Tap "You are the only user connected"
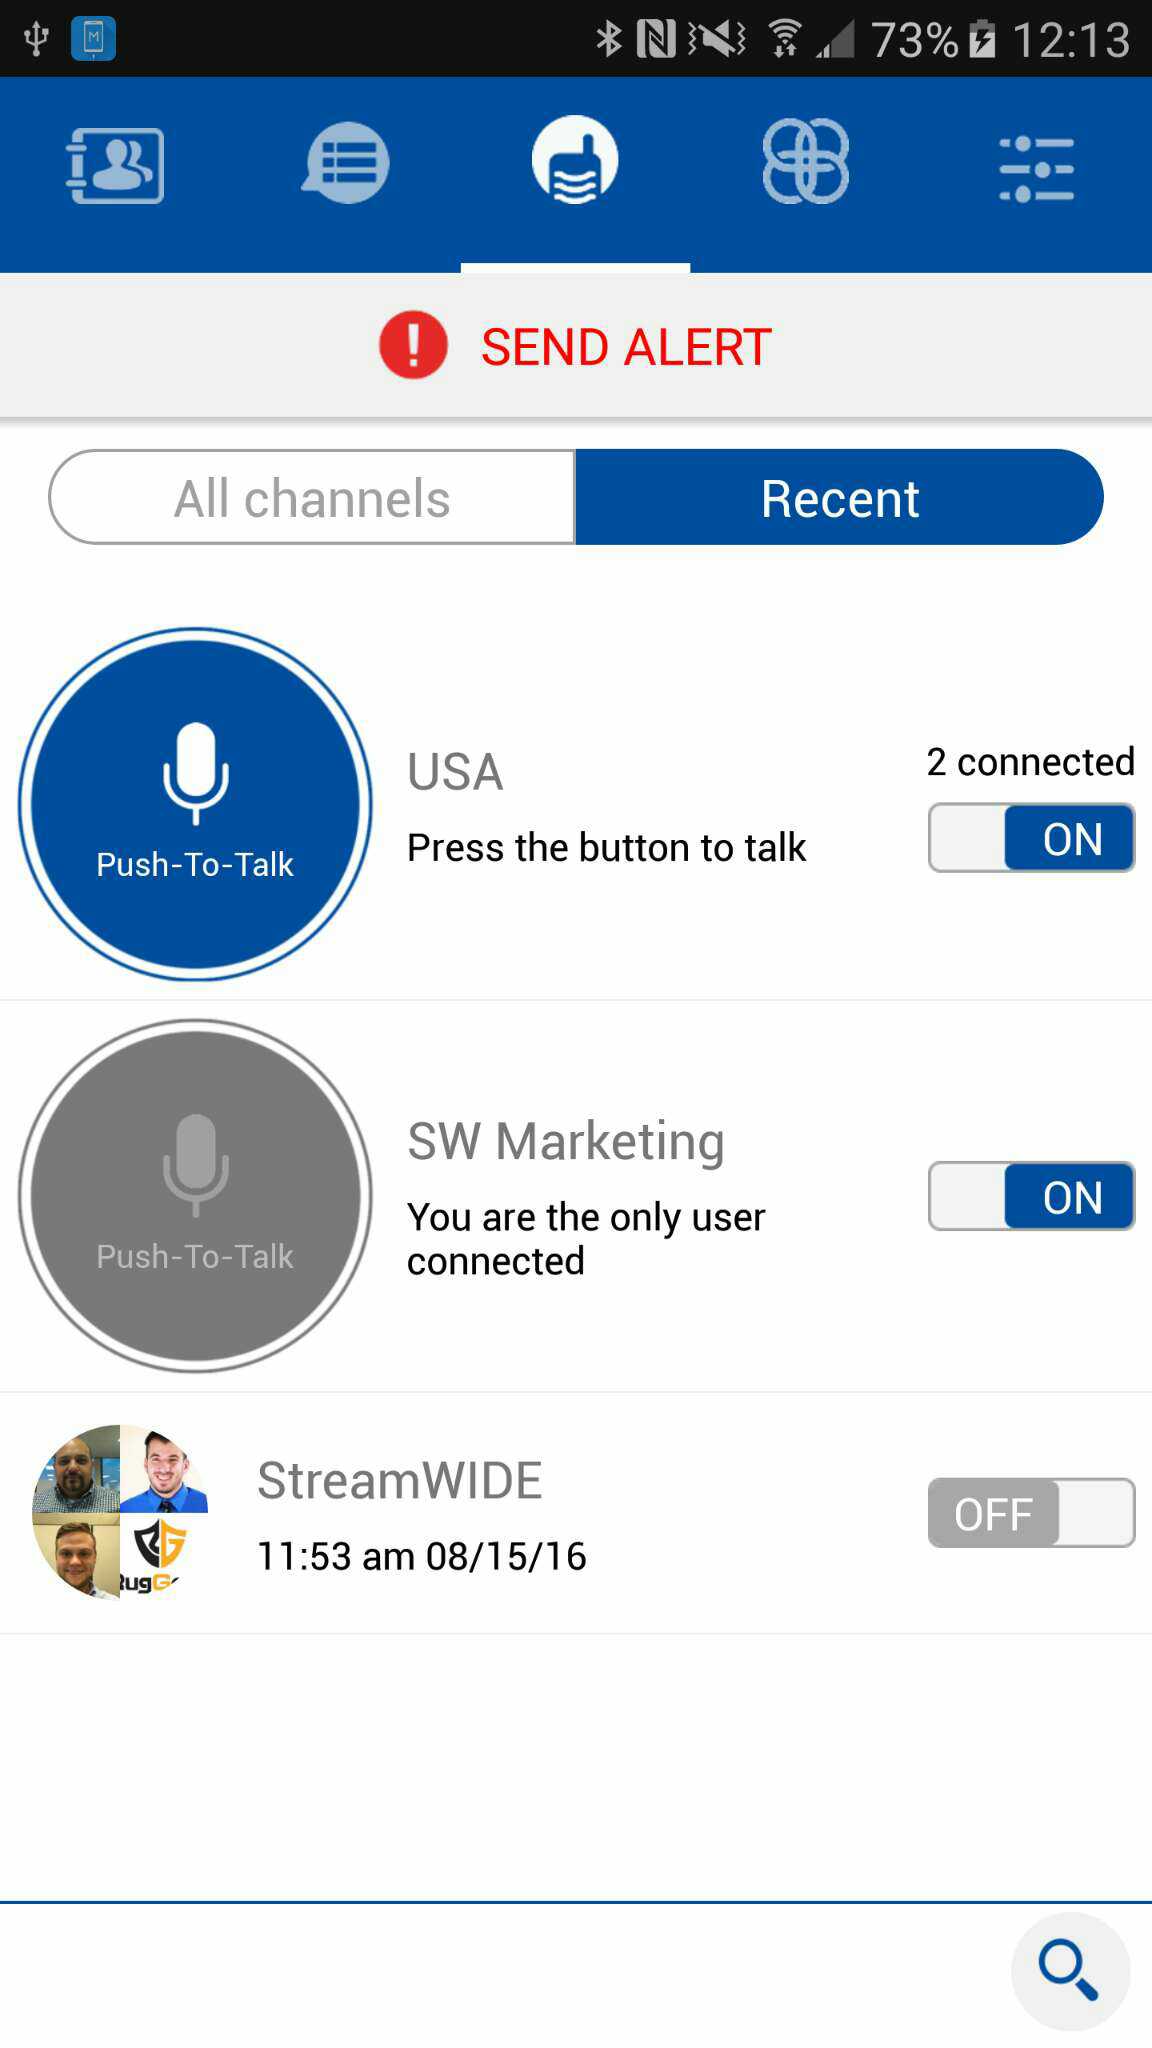Viewport: 1152px width, 2048px height. (586, 1239)
